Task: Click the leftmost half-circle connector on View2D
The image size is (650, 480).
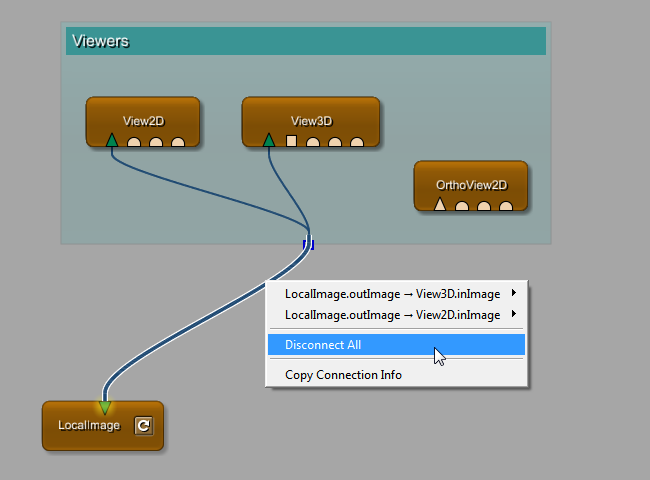Action: click(134, 142)
